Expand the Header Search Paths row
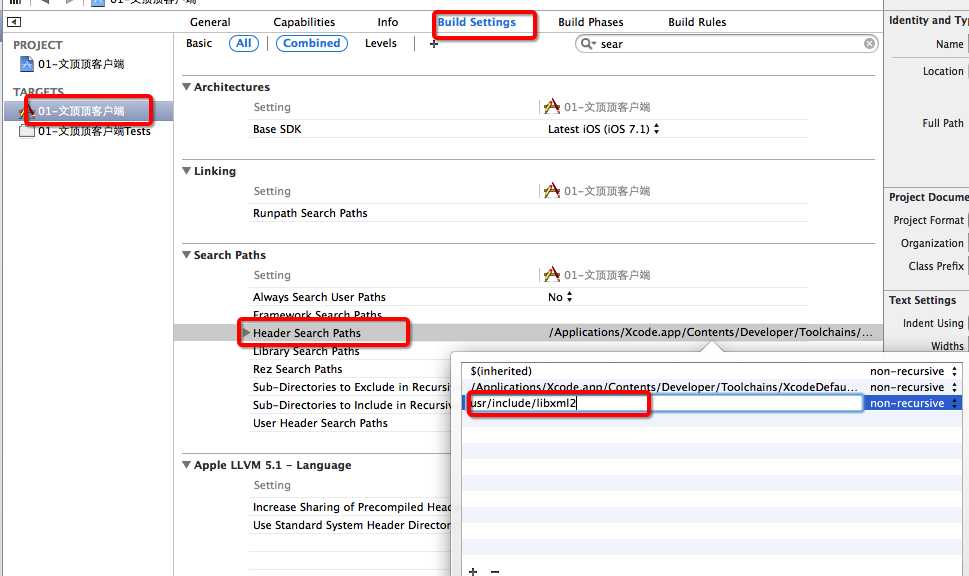The width and height of the screenshot is (969, 576). click(x=246, y=332)
